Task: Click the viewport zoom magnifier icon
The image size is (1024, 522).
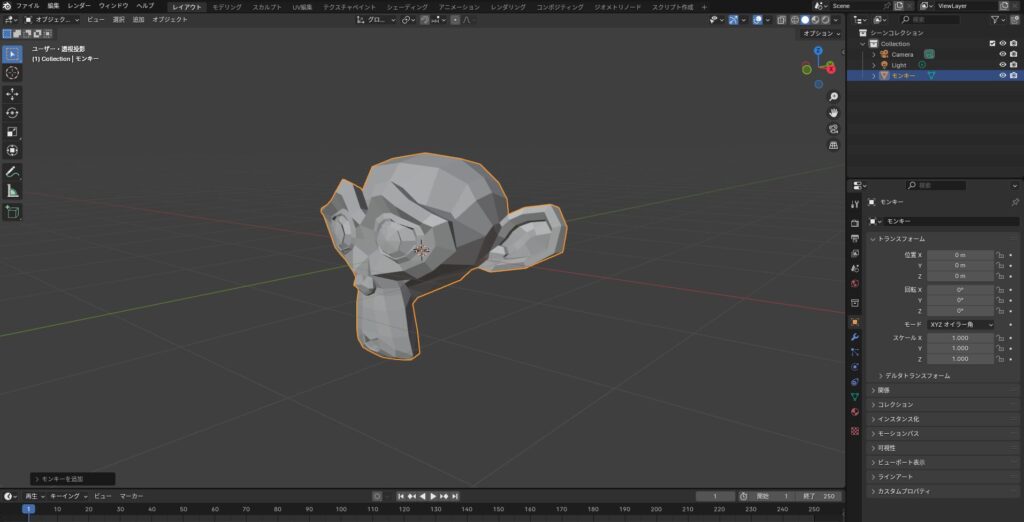Action: pos(833,97)
